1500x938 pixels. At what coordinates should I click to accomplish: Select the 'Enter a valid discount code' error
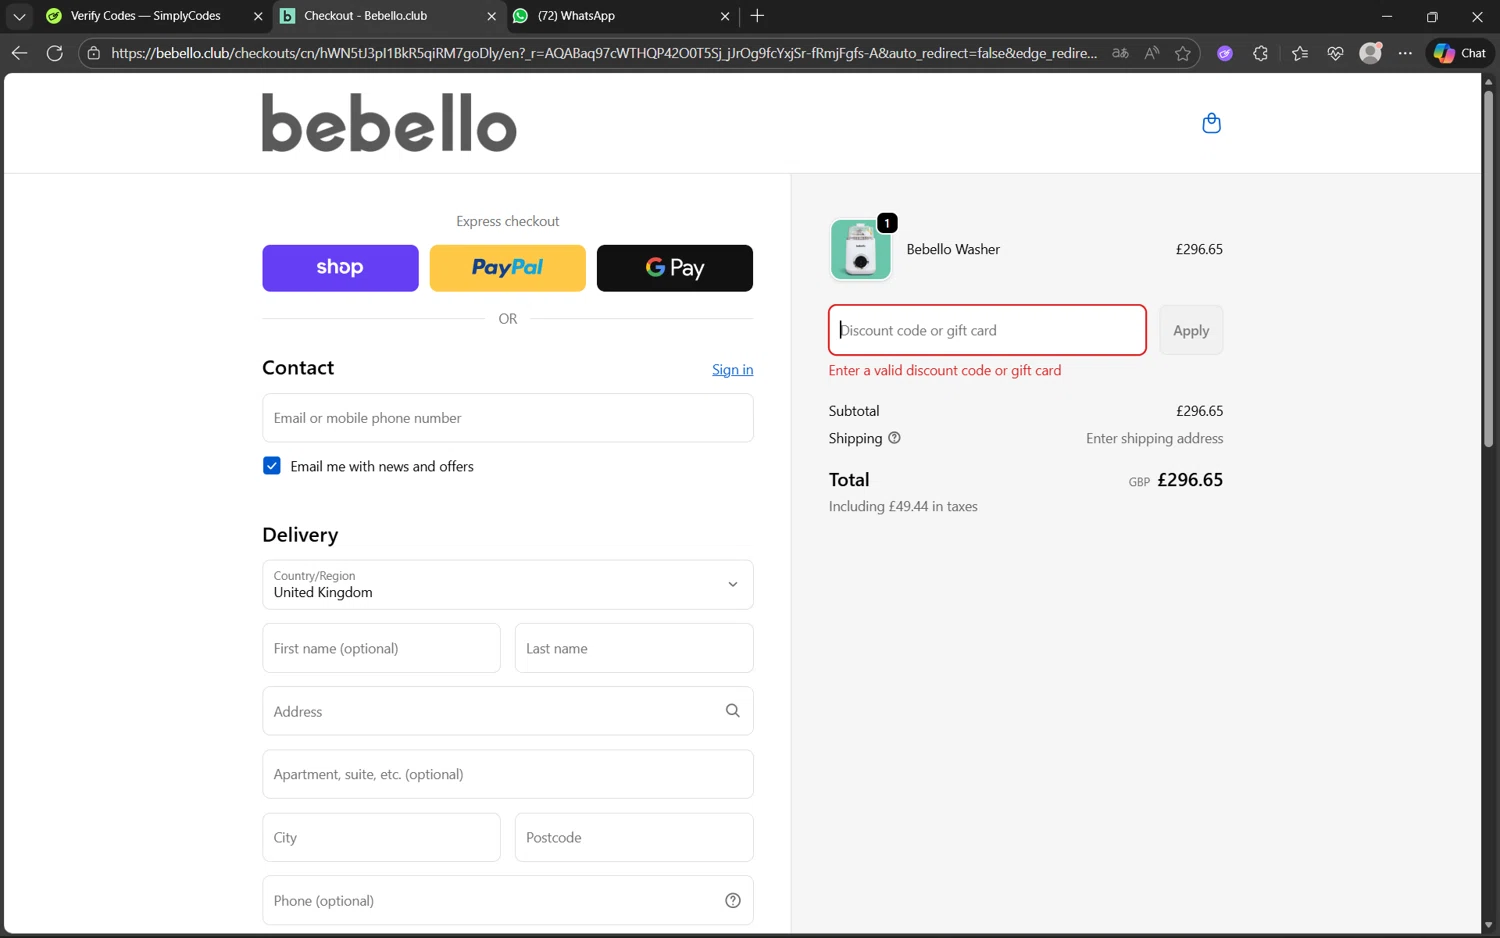click(945, 370)
